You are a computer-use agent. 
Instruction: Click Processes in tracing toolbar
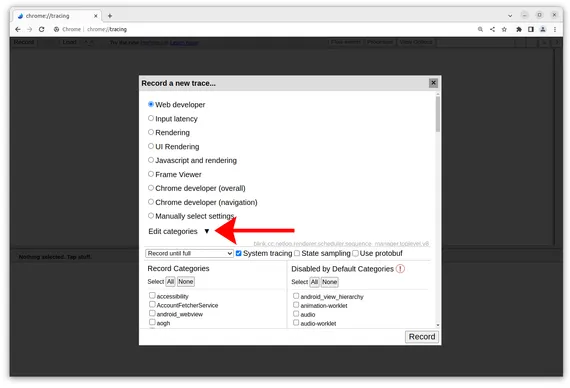380,42
